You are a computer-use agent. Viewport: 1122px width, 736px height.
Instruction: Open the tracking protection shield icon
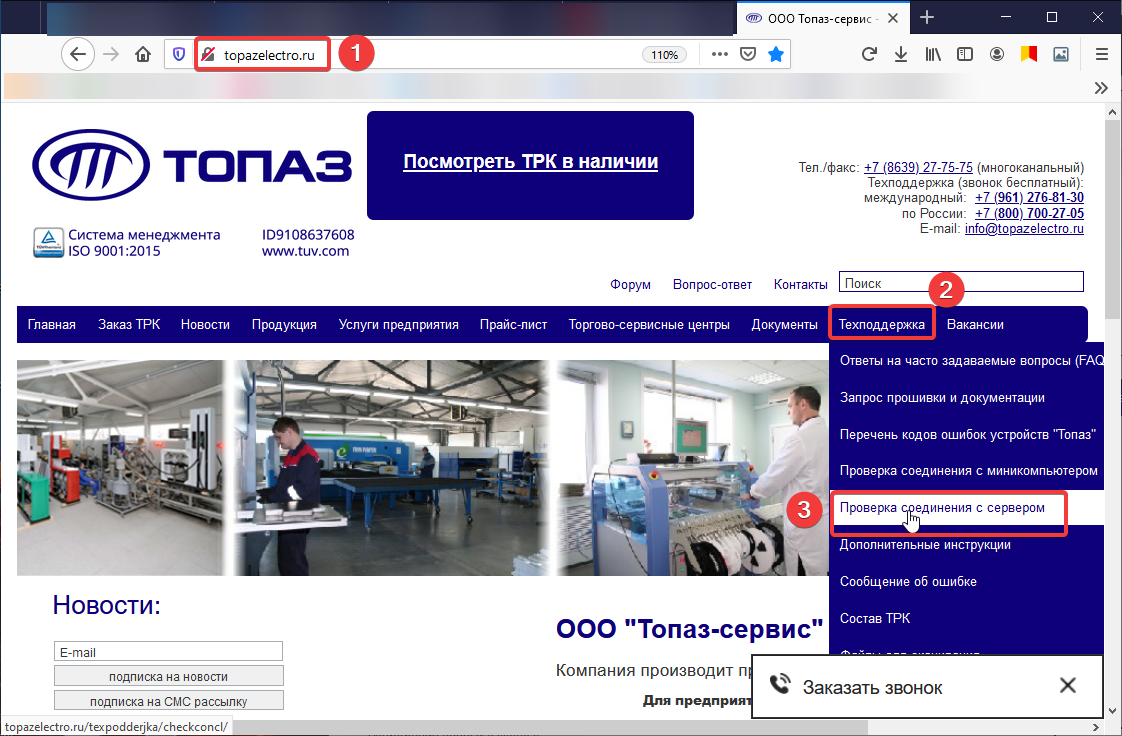click(x=179, y=54)
